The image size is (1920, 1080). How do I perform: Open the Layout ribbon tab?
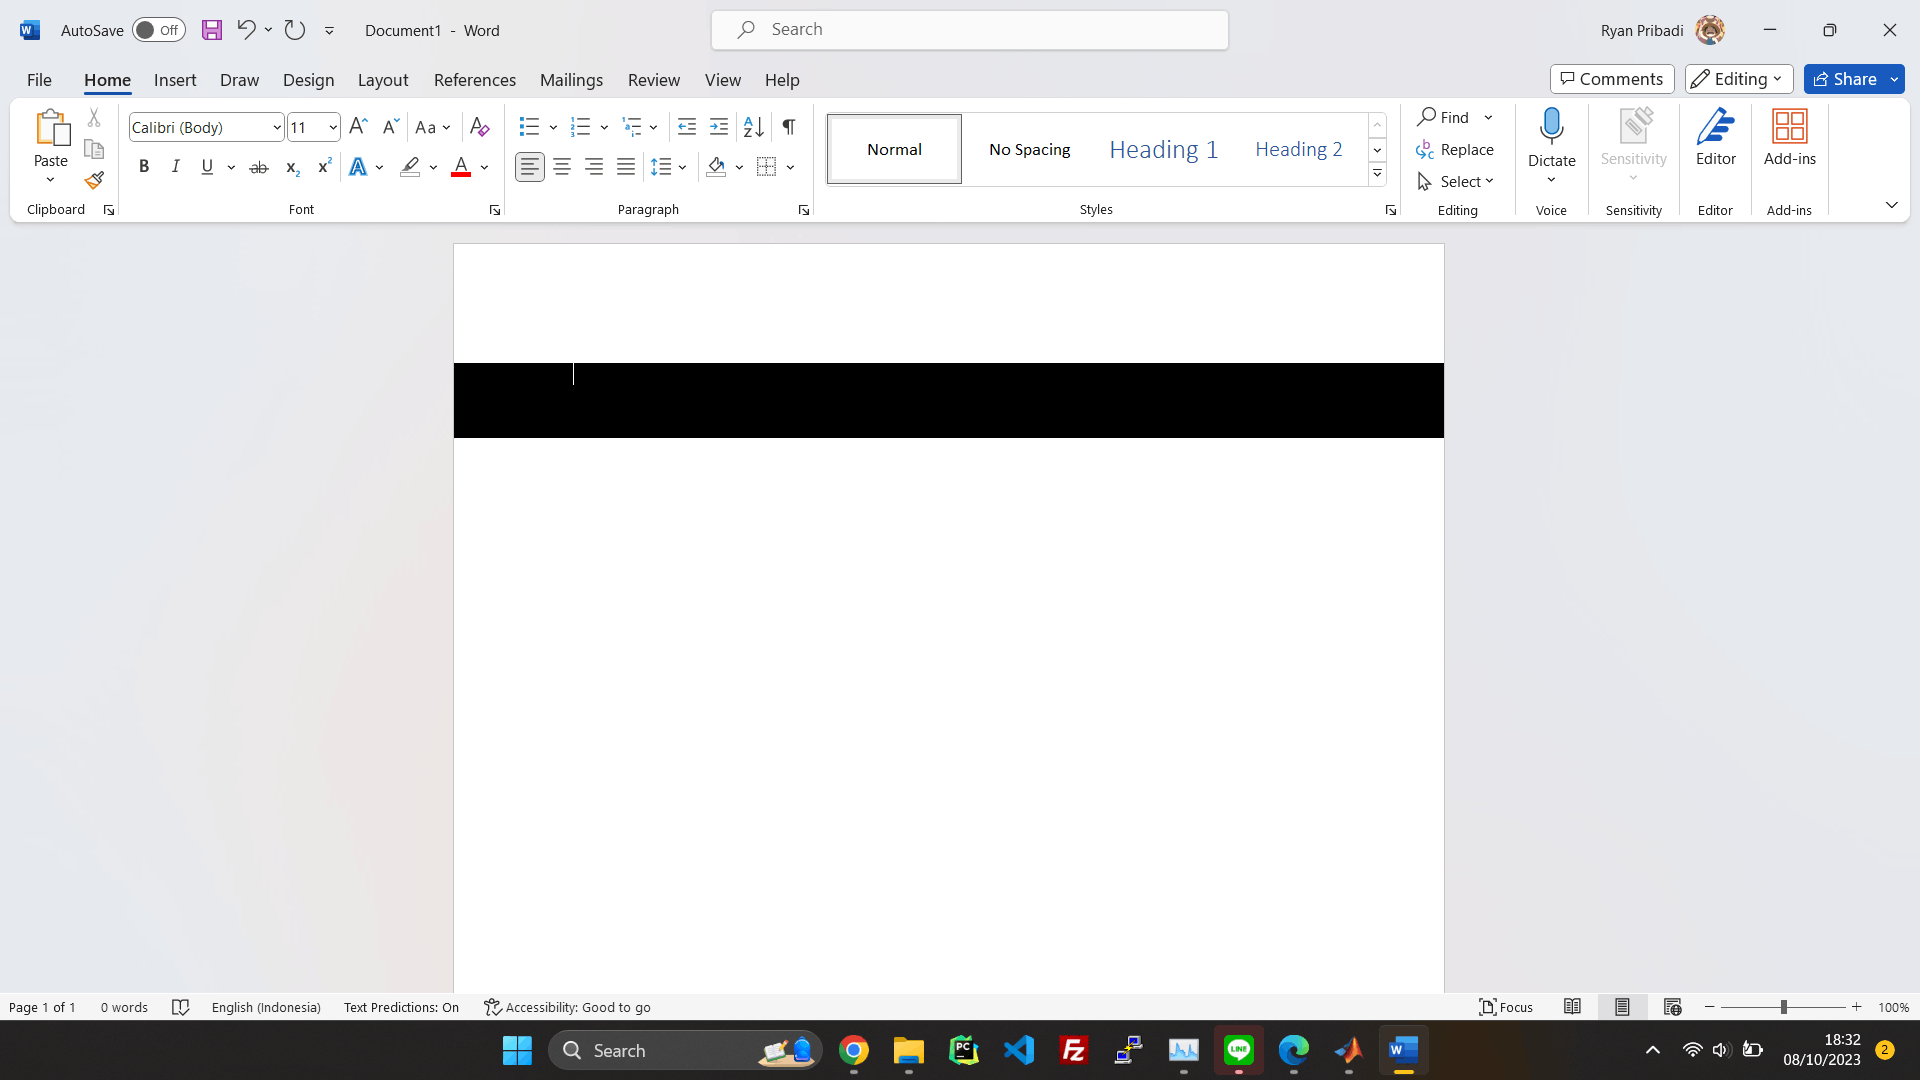click(x=383, y=80)
